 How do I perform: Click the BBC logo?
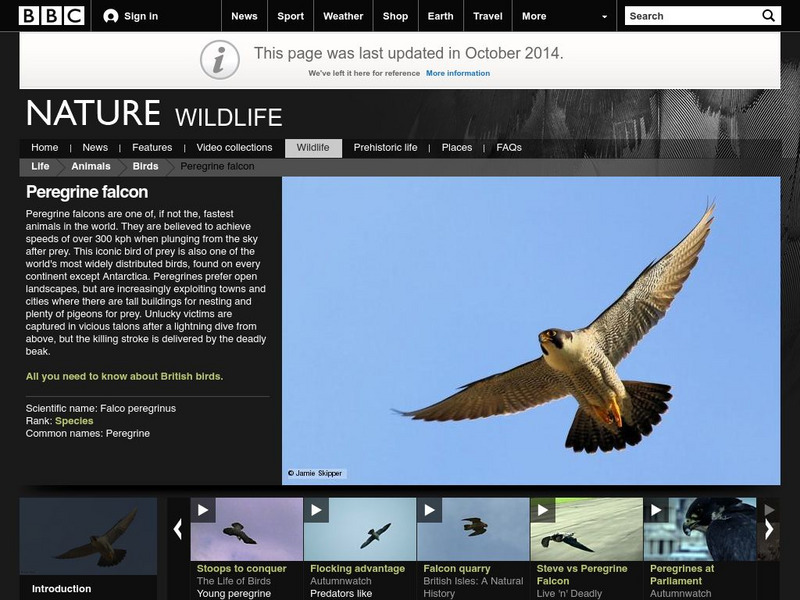52,16
